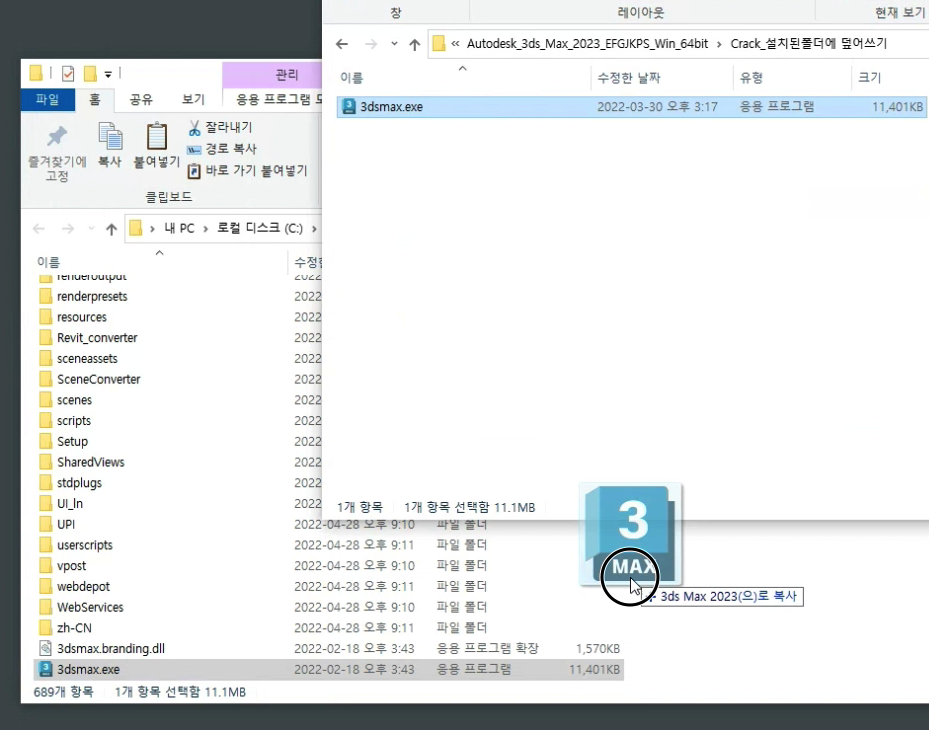Click 바로 가기 붙여넣기 button

tap(248, 171)
